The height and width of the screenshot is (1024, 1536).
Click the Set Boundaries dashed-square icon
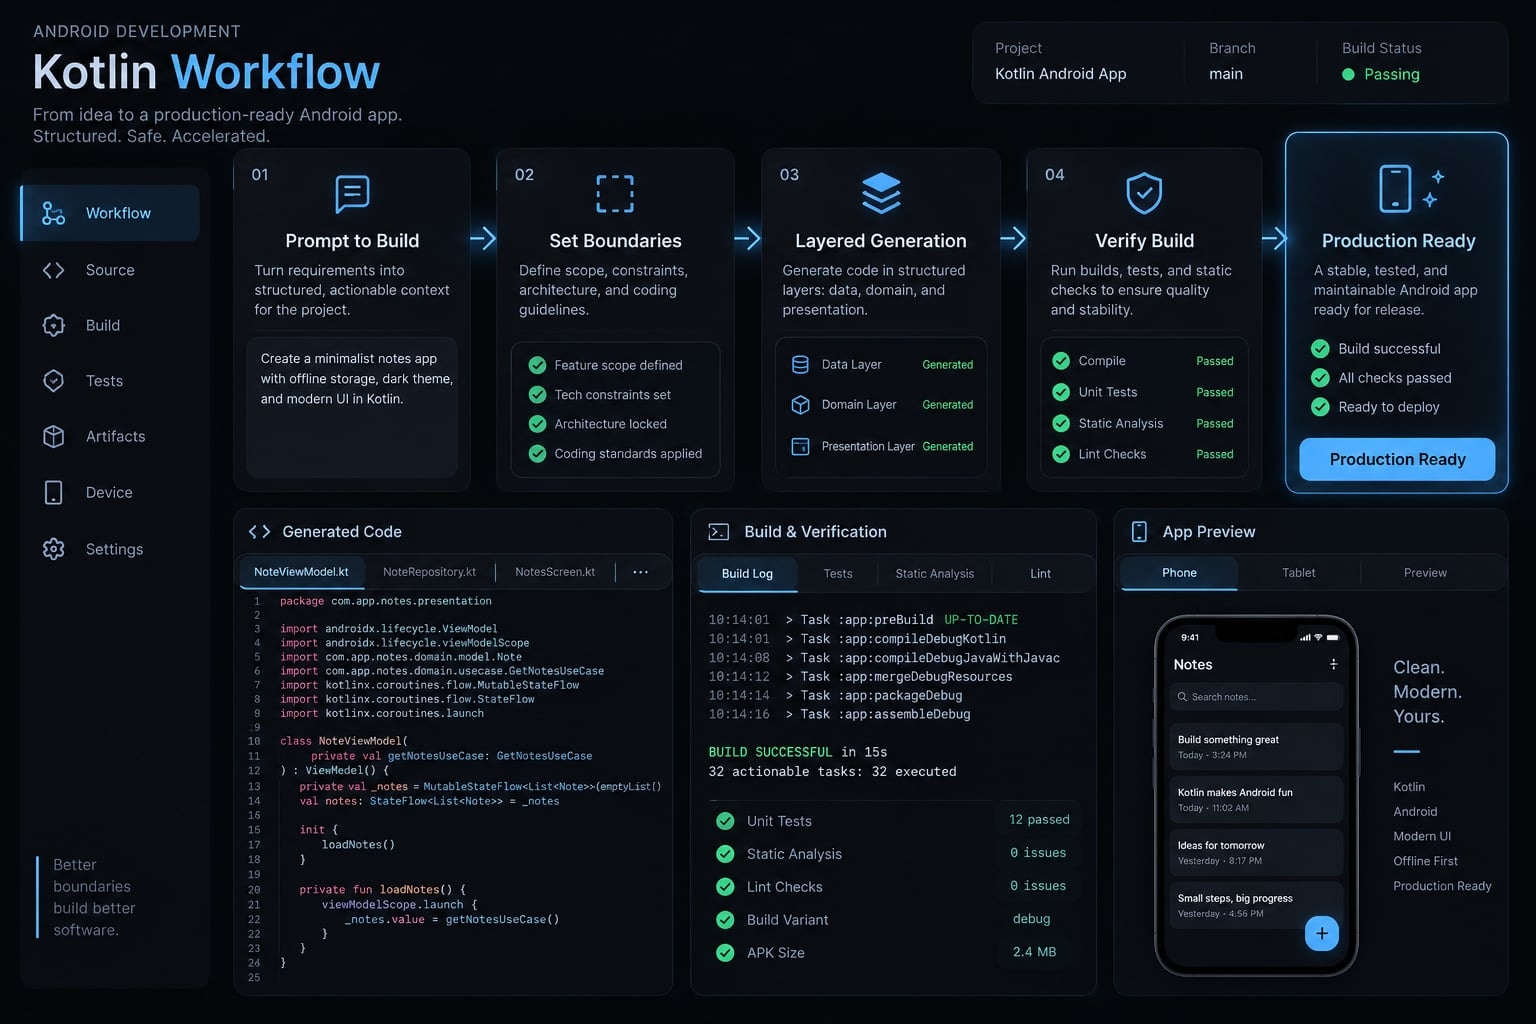615,194
